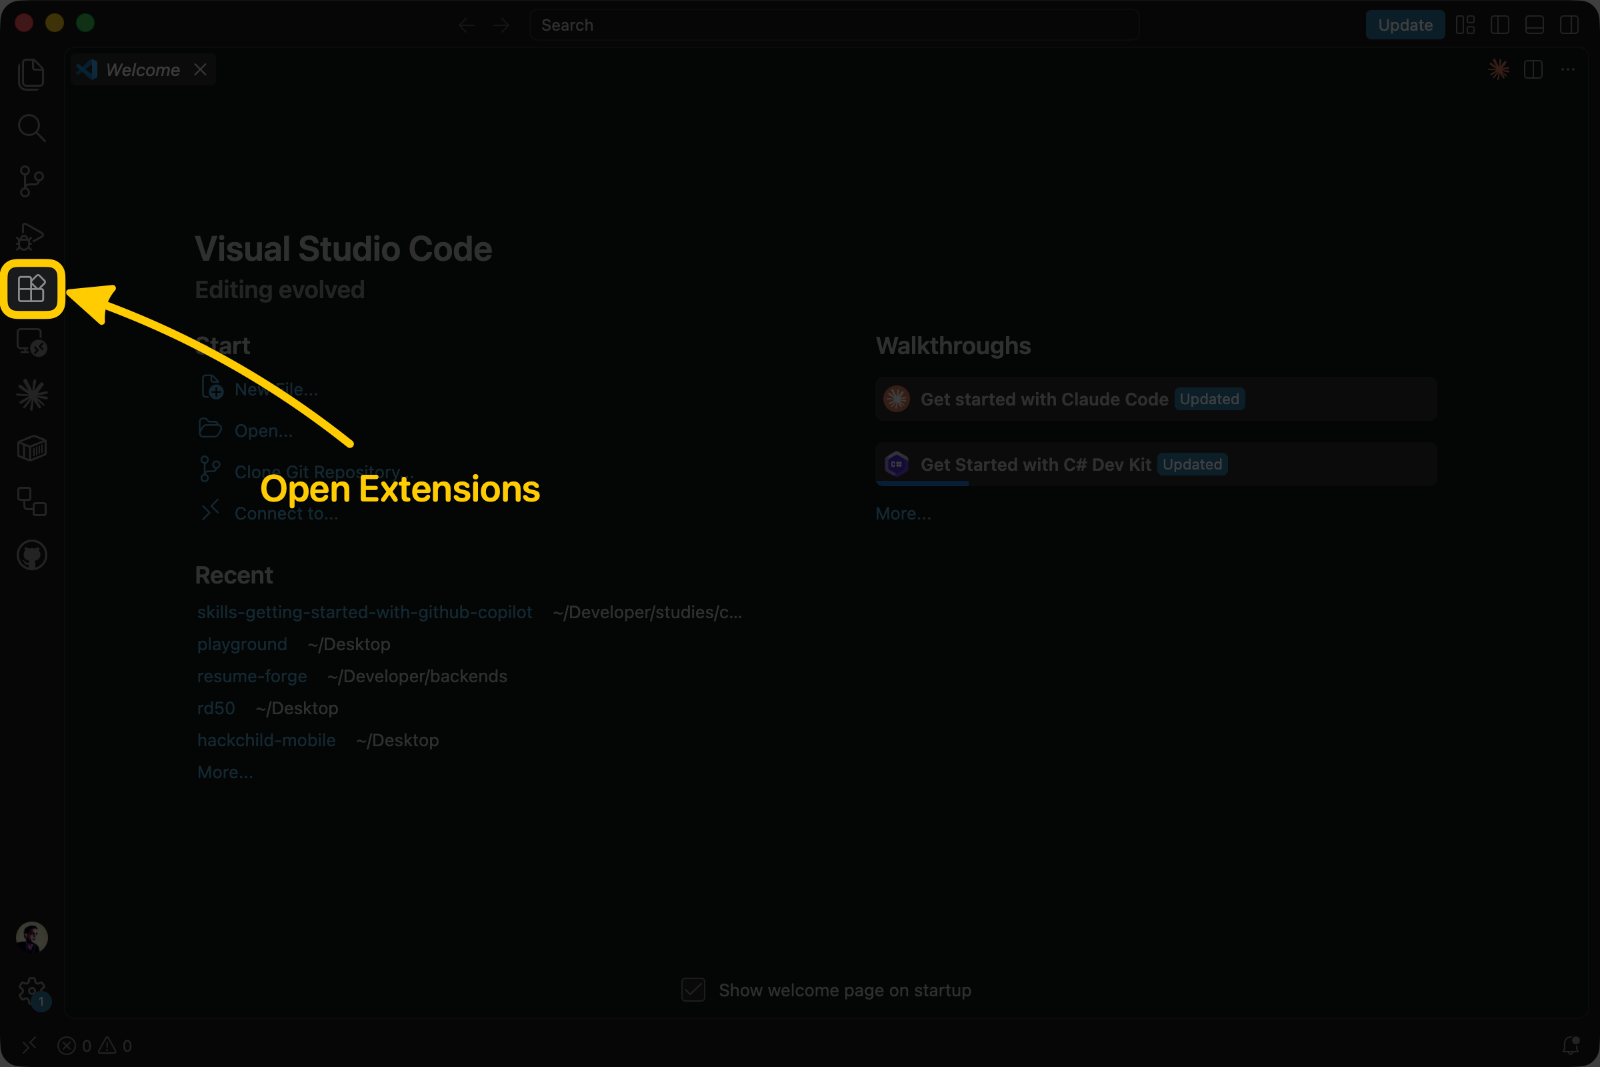
Task: Open the editor More Actions ellipsis
Action: (1568, 69)
